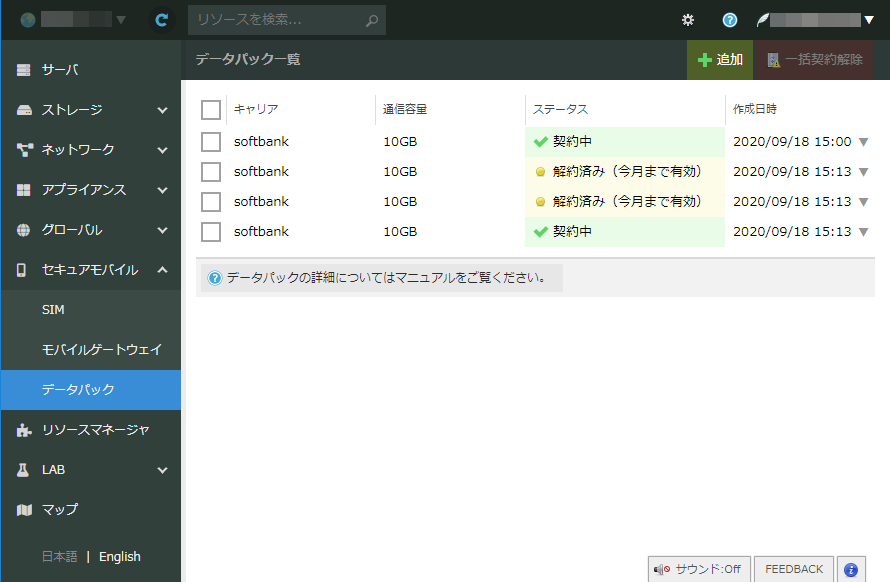This screenshot has width=890, height=582.
Task: Click the magnifier icon in the search box
Action: 372,20
